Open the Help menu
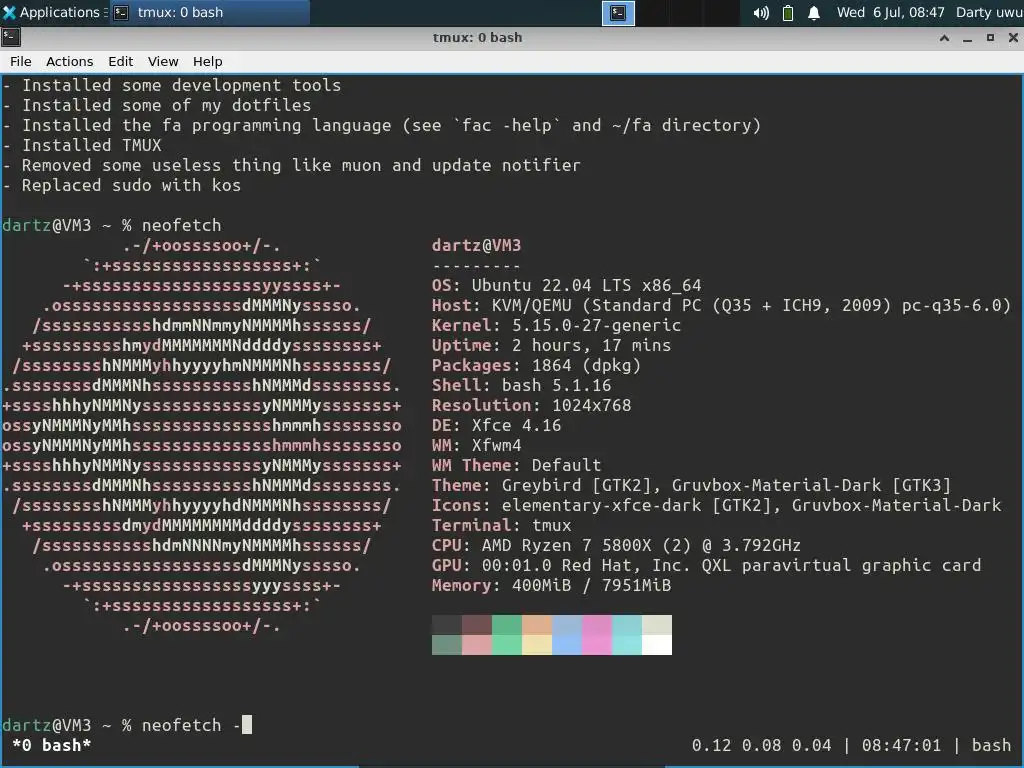This screenshot has width=1024, height=768. (x=208, y=61)
